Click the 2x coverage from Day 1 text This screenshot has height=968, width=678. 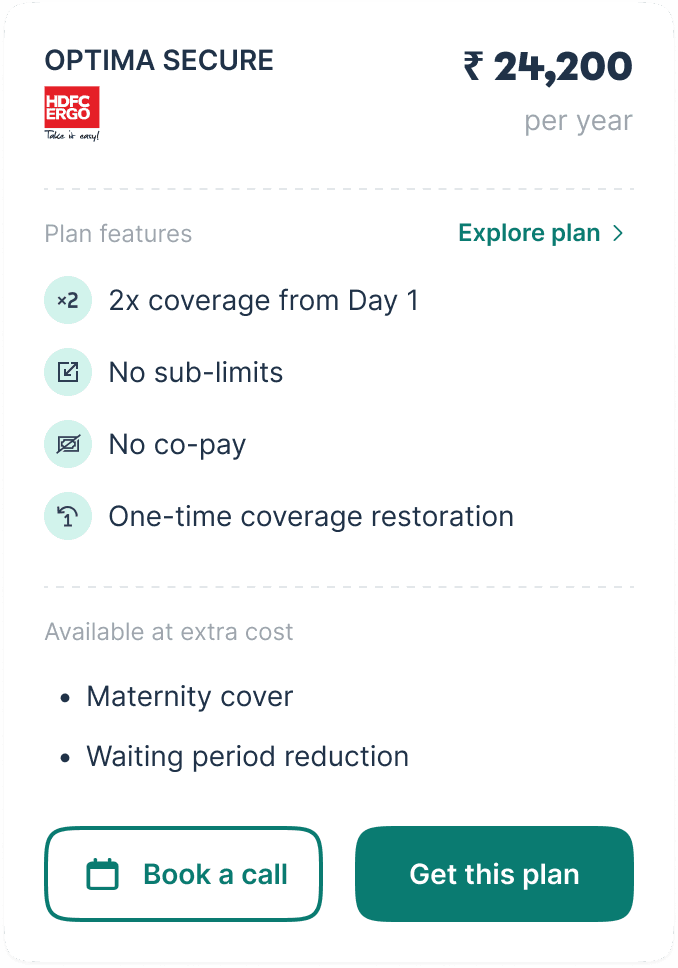tap(264, 301)
